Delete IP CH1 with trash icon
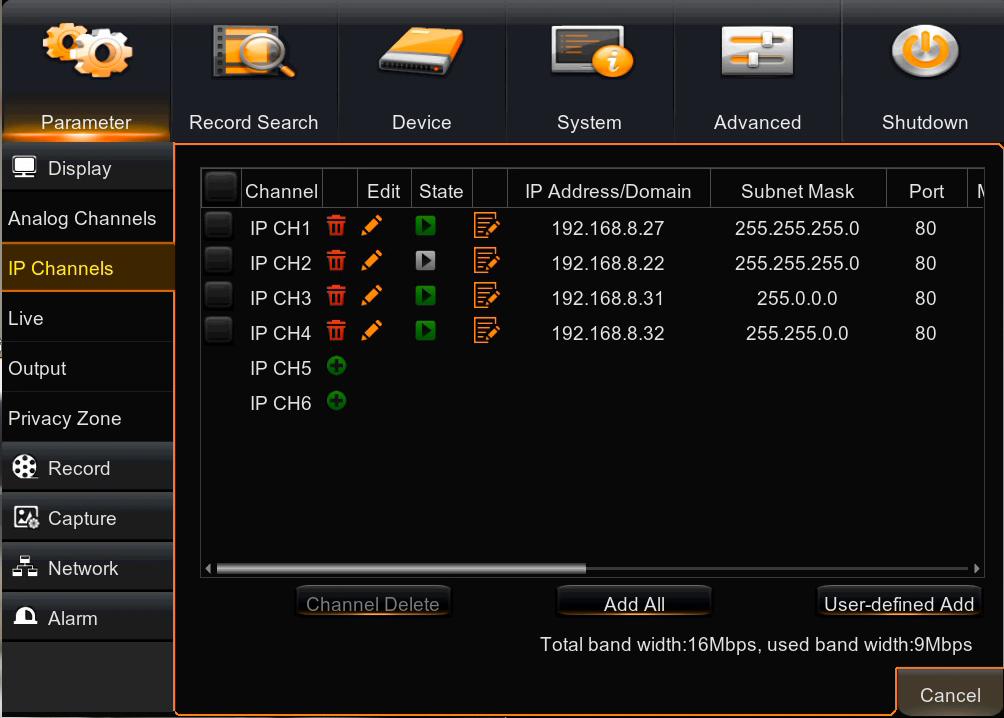 [336, 225]
